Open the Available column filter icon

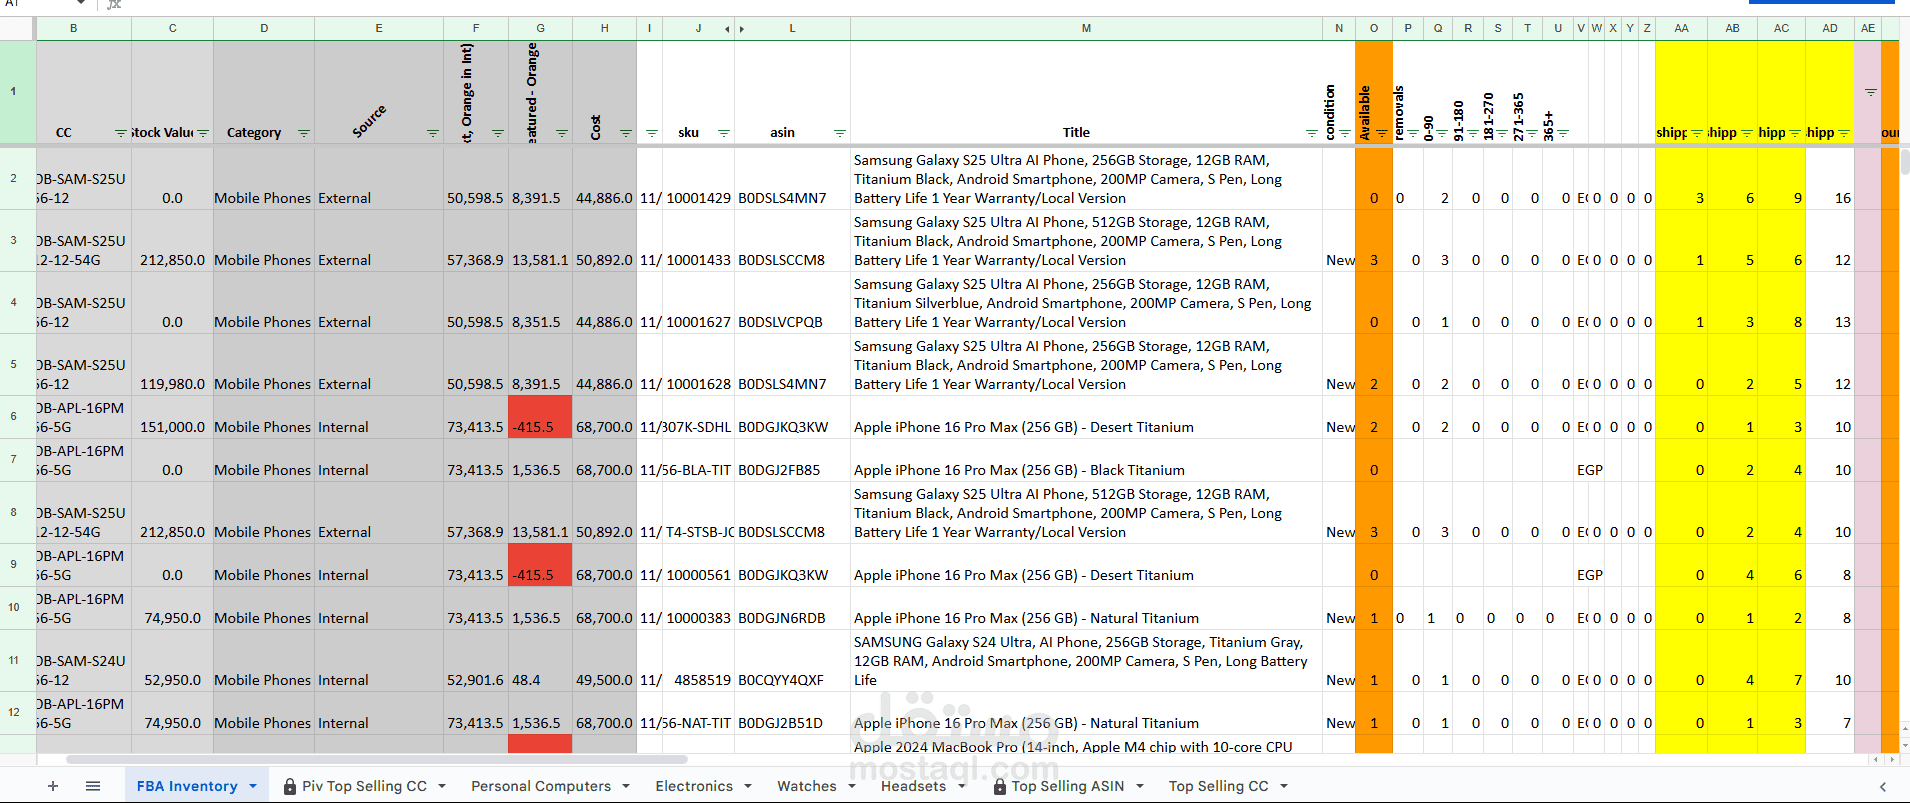1382,133
